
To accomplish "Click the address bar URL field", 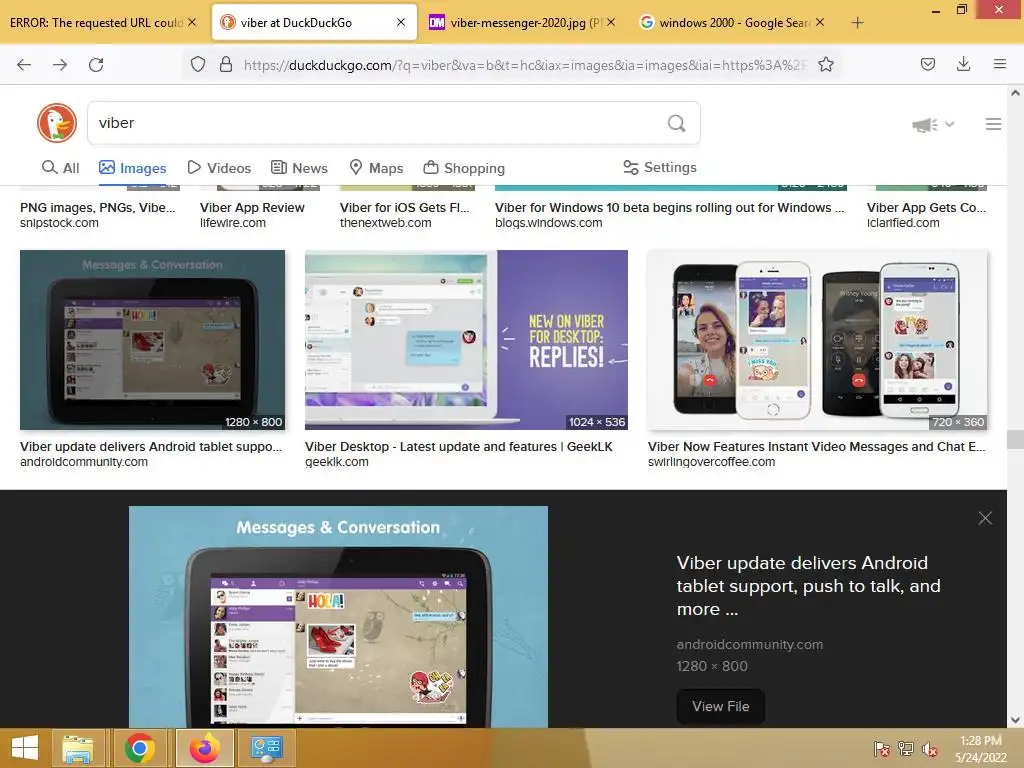I will [x=526, y=65].
